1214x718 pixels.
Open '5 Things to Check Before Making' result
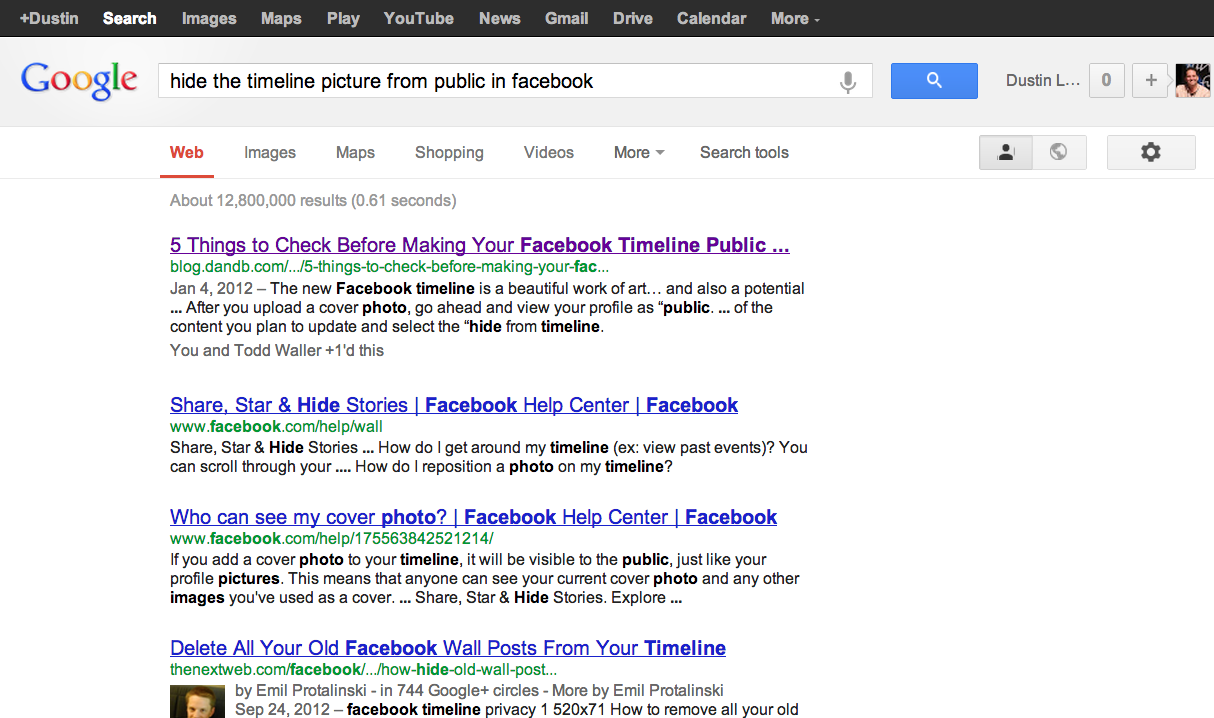[480, 245]
